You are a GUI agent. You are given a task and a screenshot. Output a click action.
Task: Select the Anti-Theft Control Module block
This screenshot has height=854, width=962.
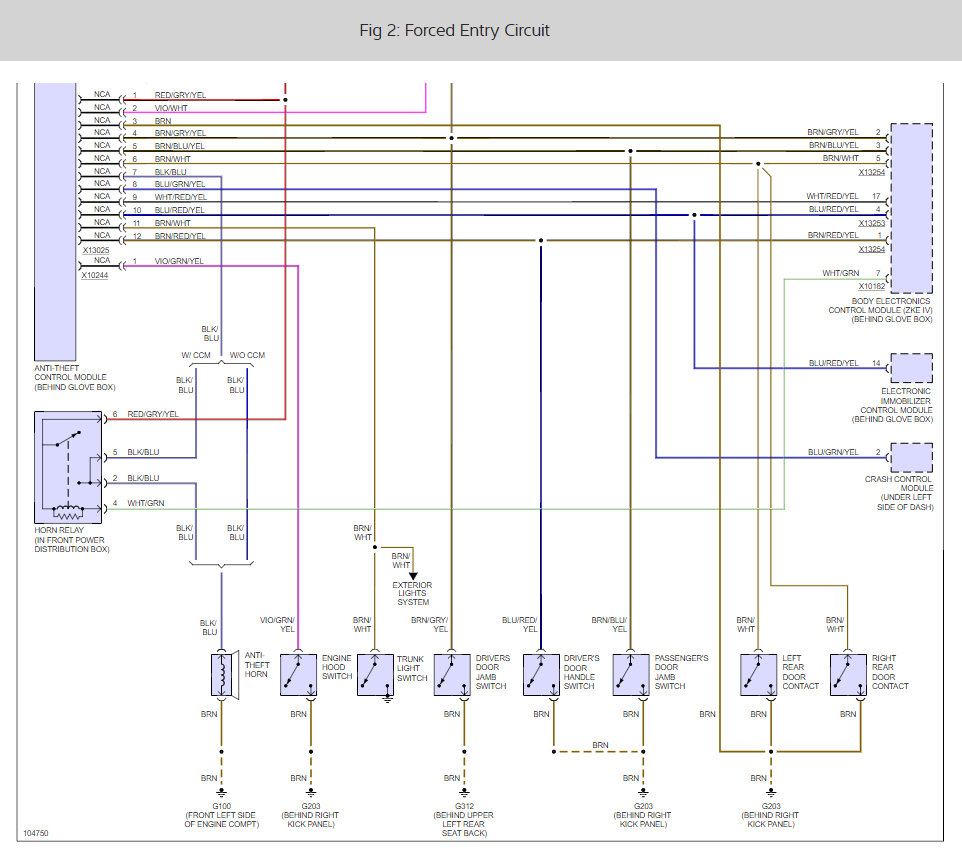pyautogui.click(x=55, y=221)
